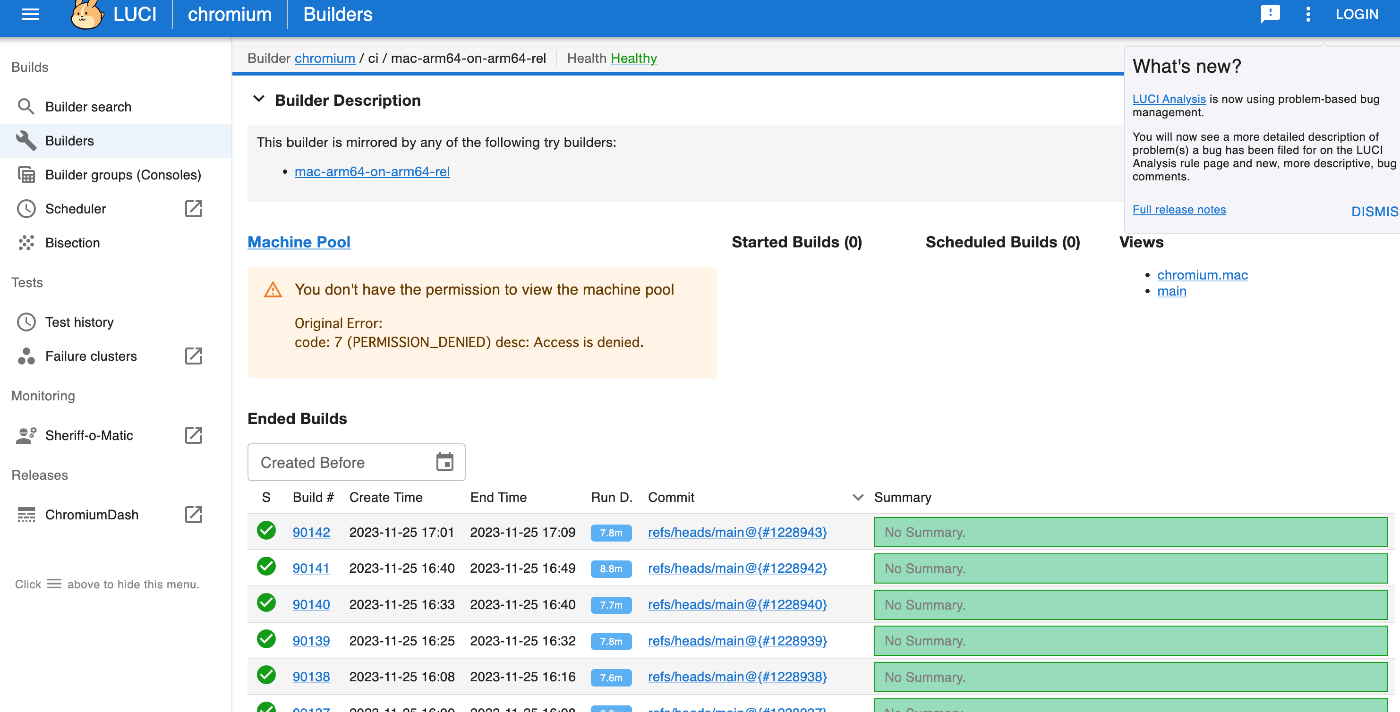The width and height of the screenshot is (1400, 712).
Task: Click the Failure clusters bubble icon
Action: coord(26,356)
